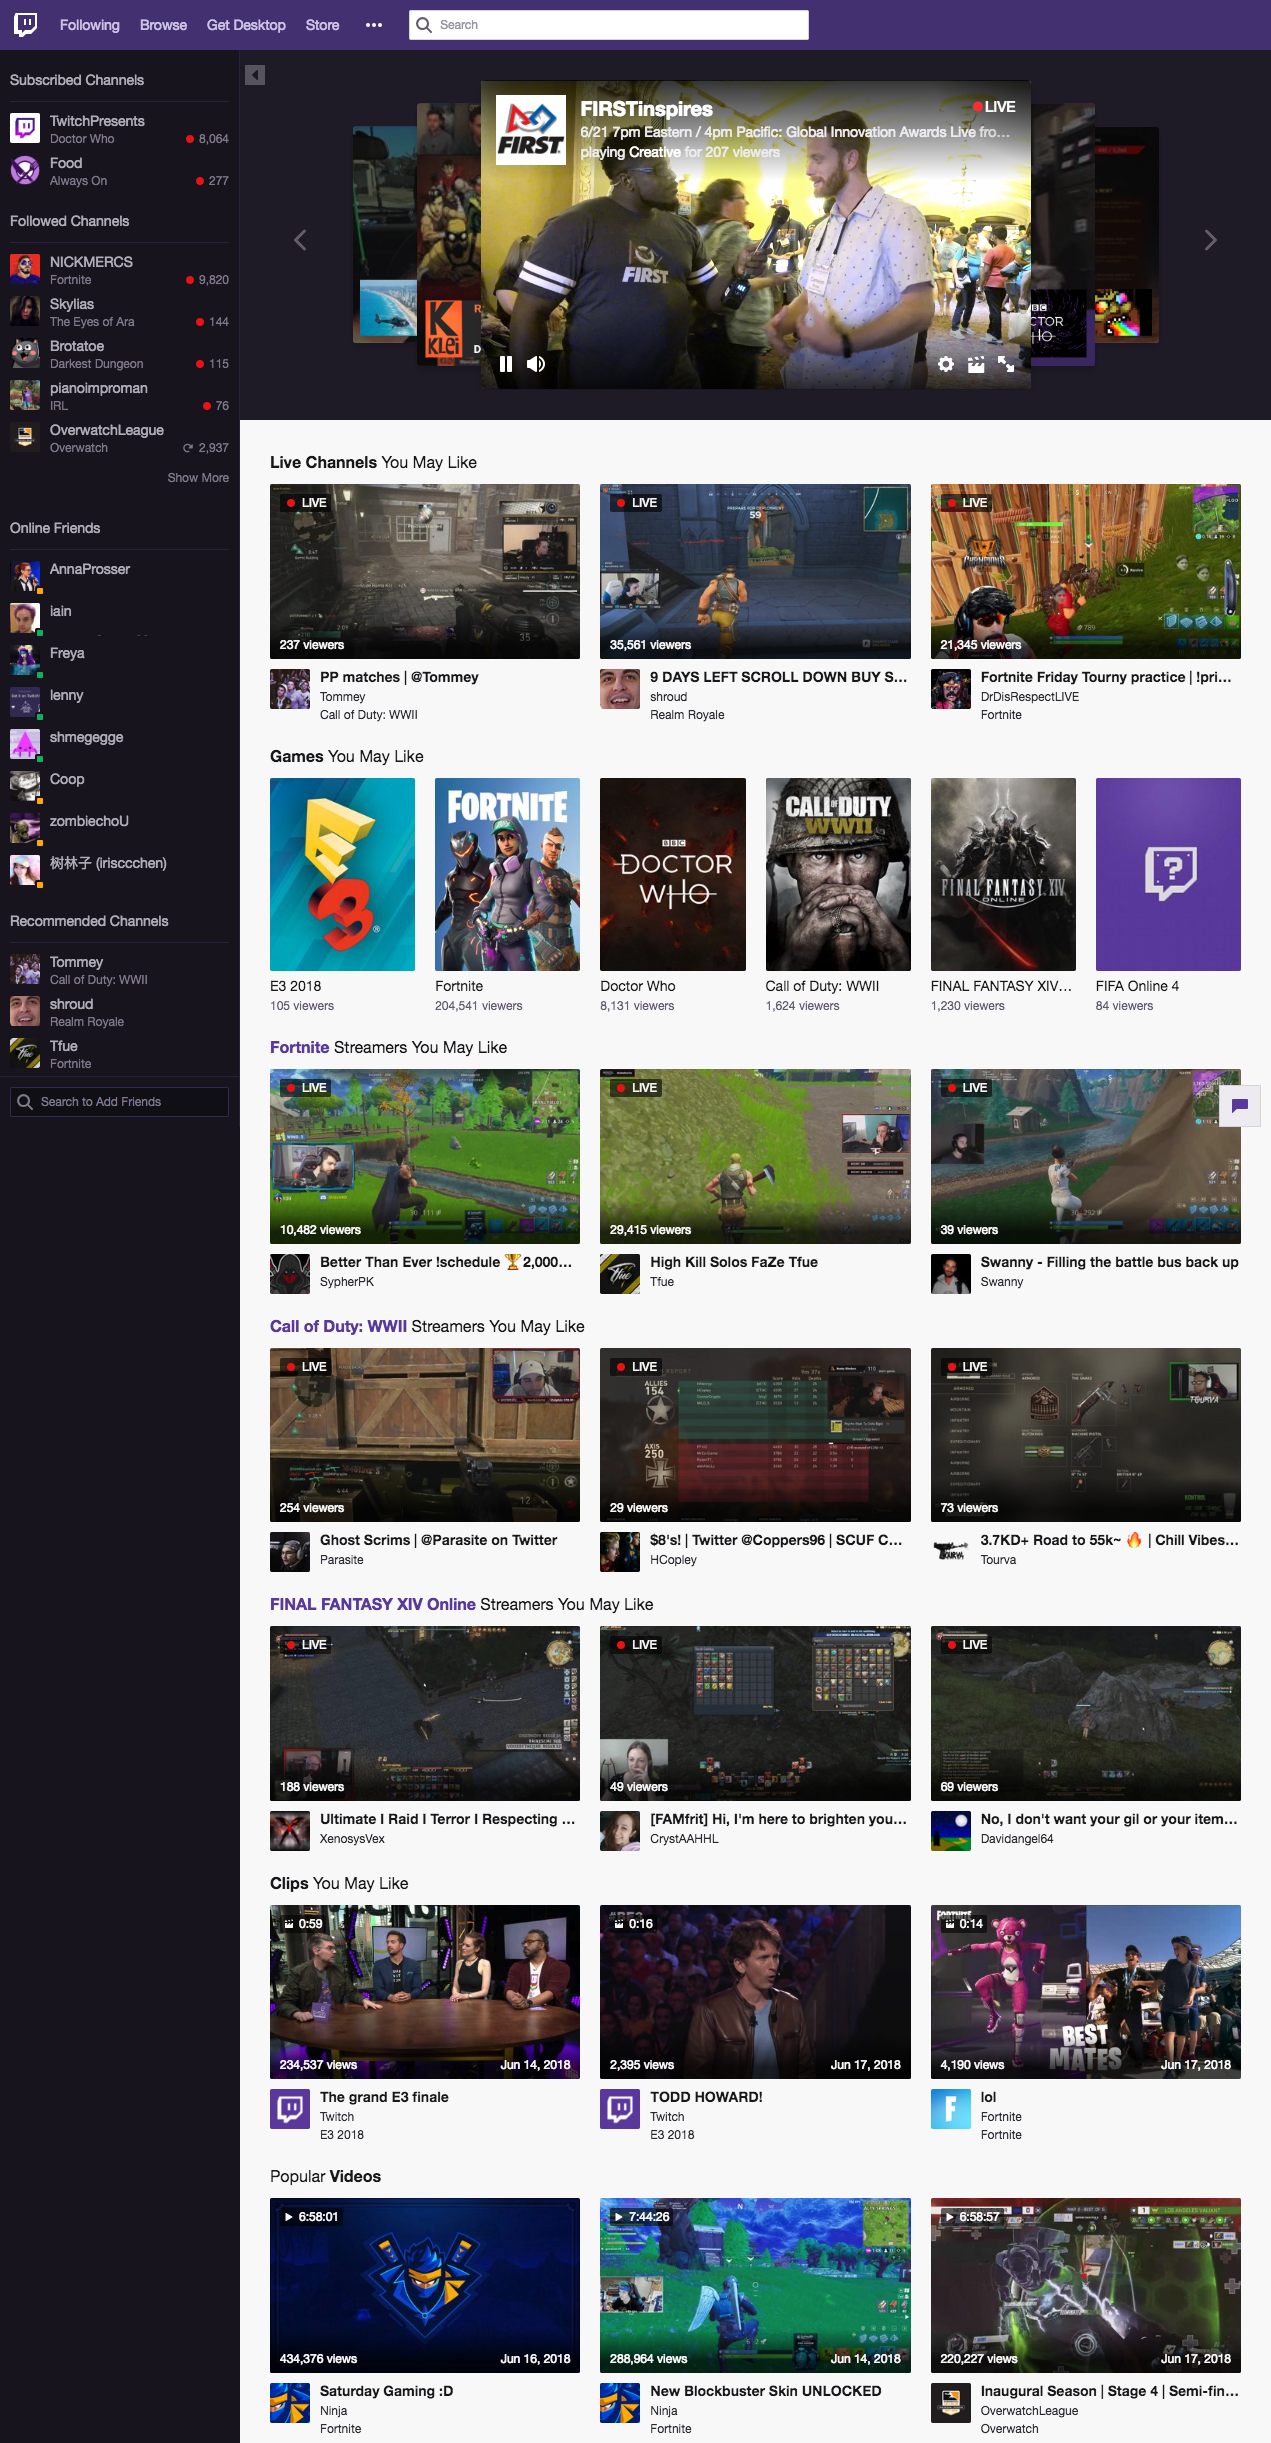Click the top Search bar
The height and width of the screenshot is (2443, 1271).
[609, 25]
